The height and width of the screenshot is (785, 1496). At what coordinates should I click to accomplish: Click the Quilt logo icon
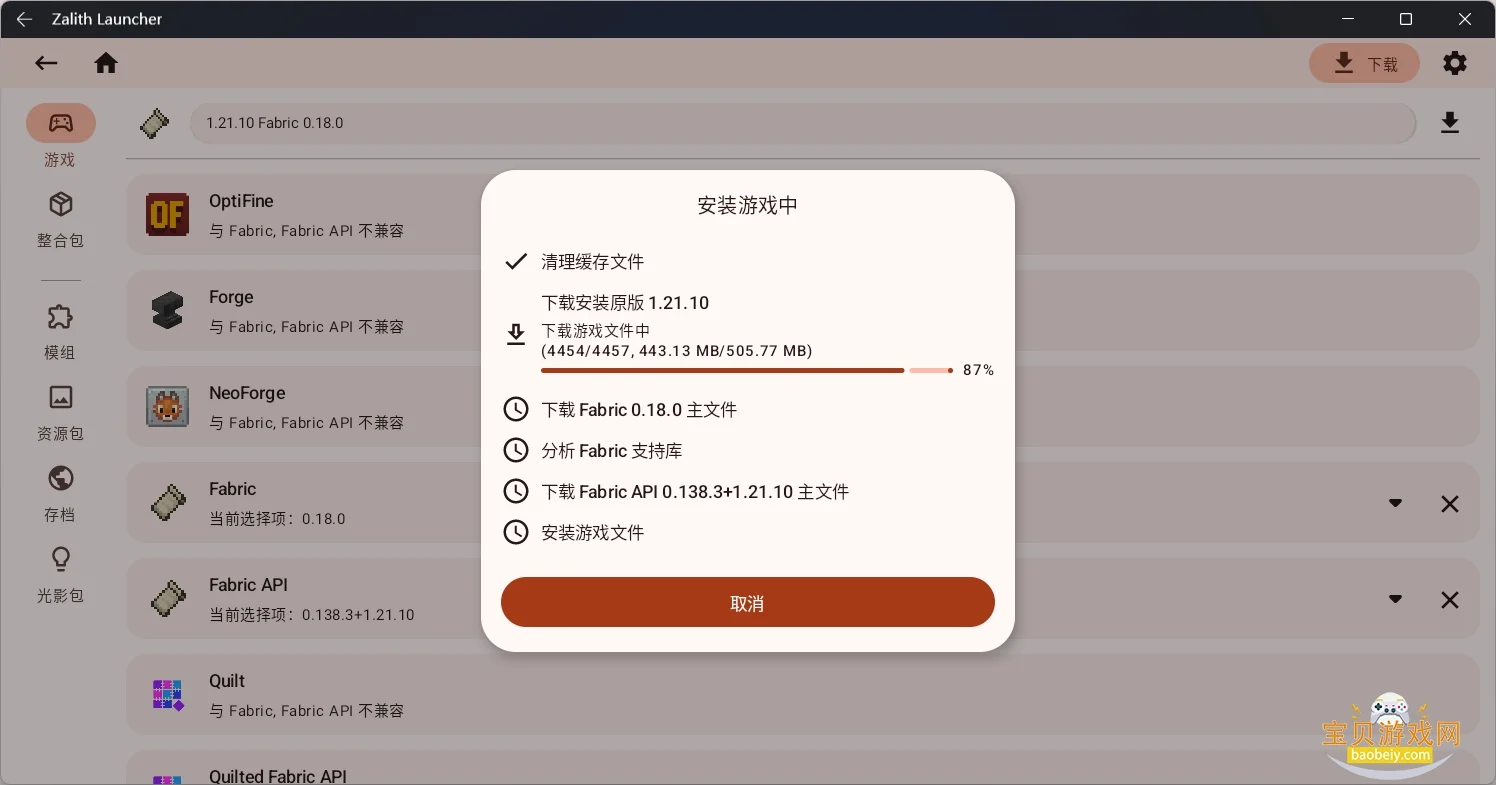(x=167, y=695)
